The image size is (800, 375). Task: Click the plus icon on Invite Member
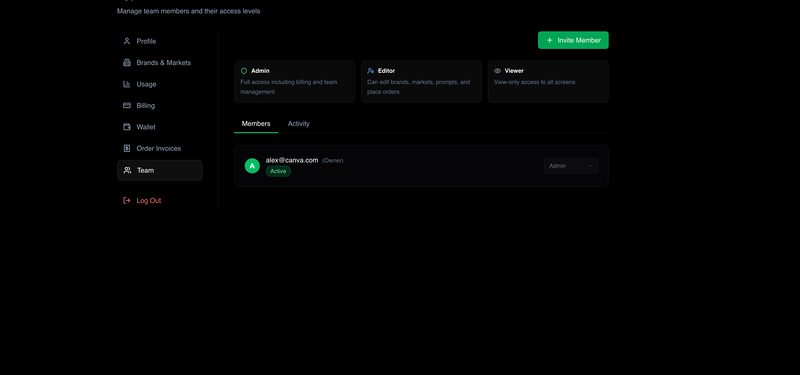[x=549, y=40]
